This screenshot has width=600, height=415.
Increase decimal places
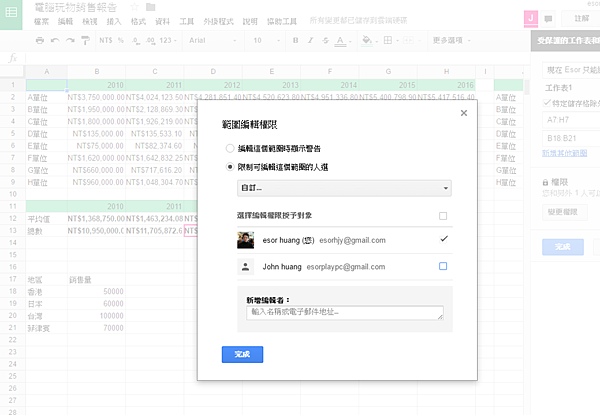(150, 40)
